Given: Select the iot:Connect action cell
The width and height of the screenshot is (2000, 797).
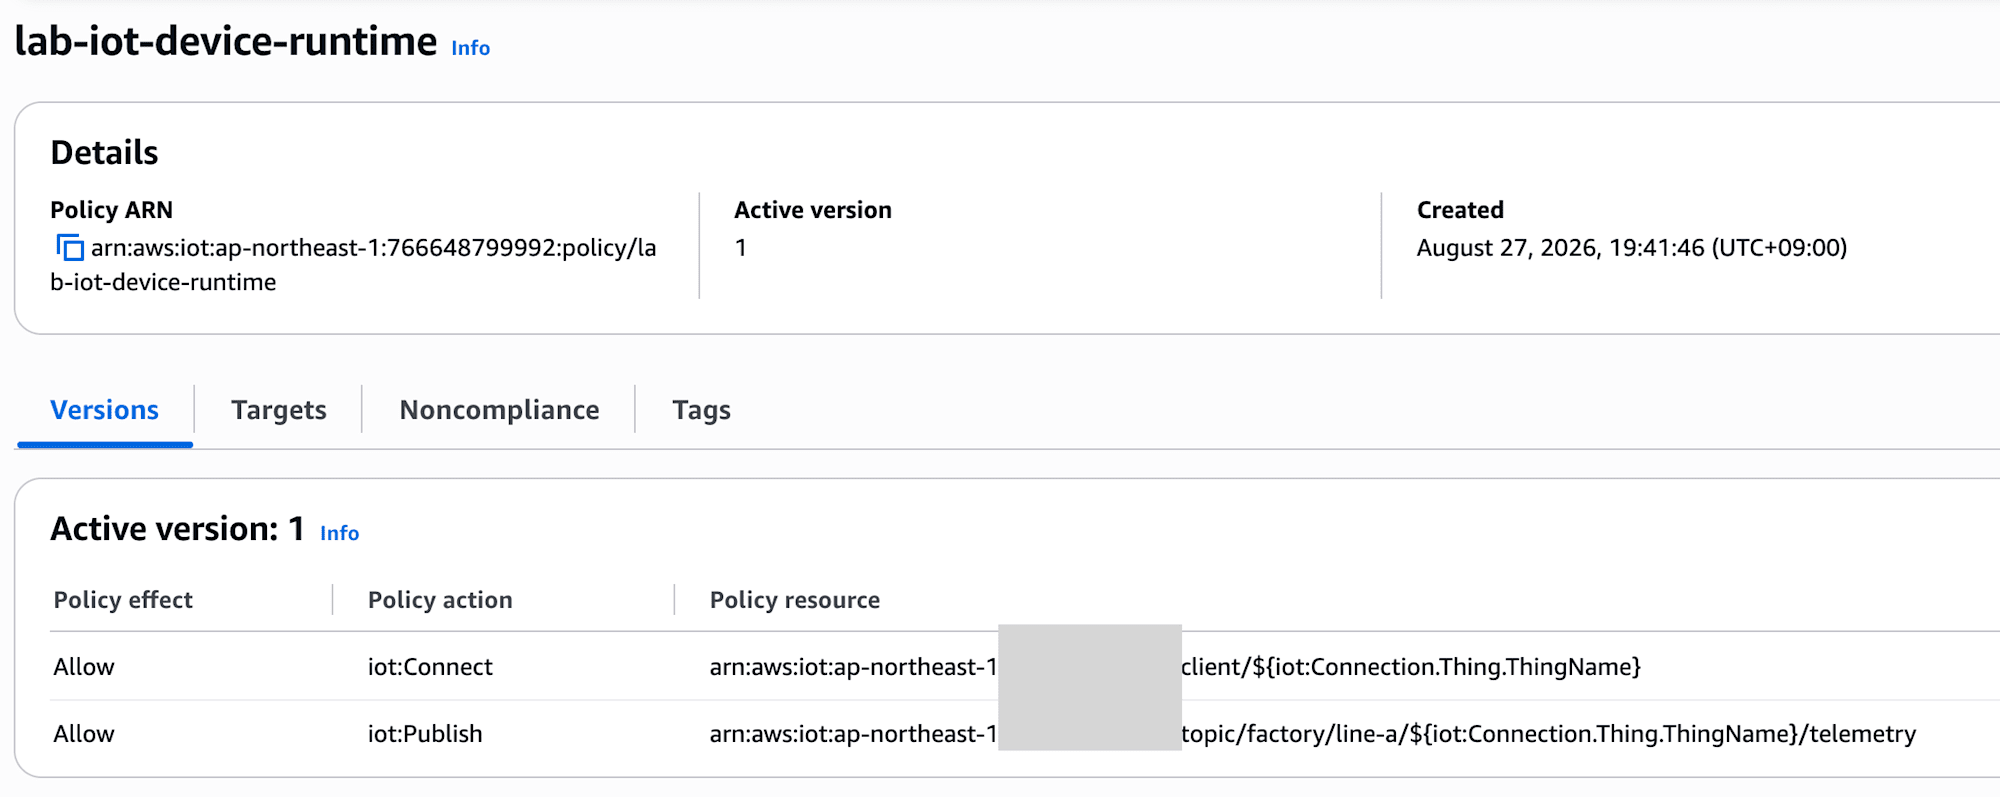Looking at the screenshot, I should 430,667.
